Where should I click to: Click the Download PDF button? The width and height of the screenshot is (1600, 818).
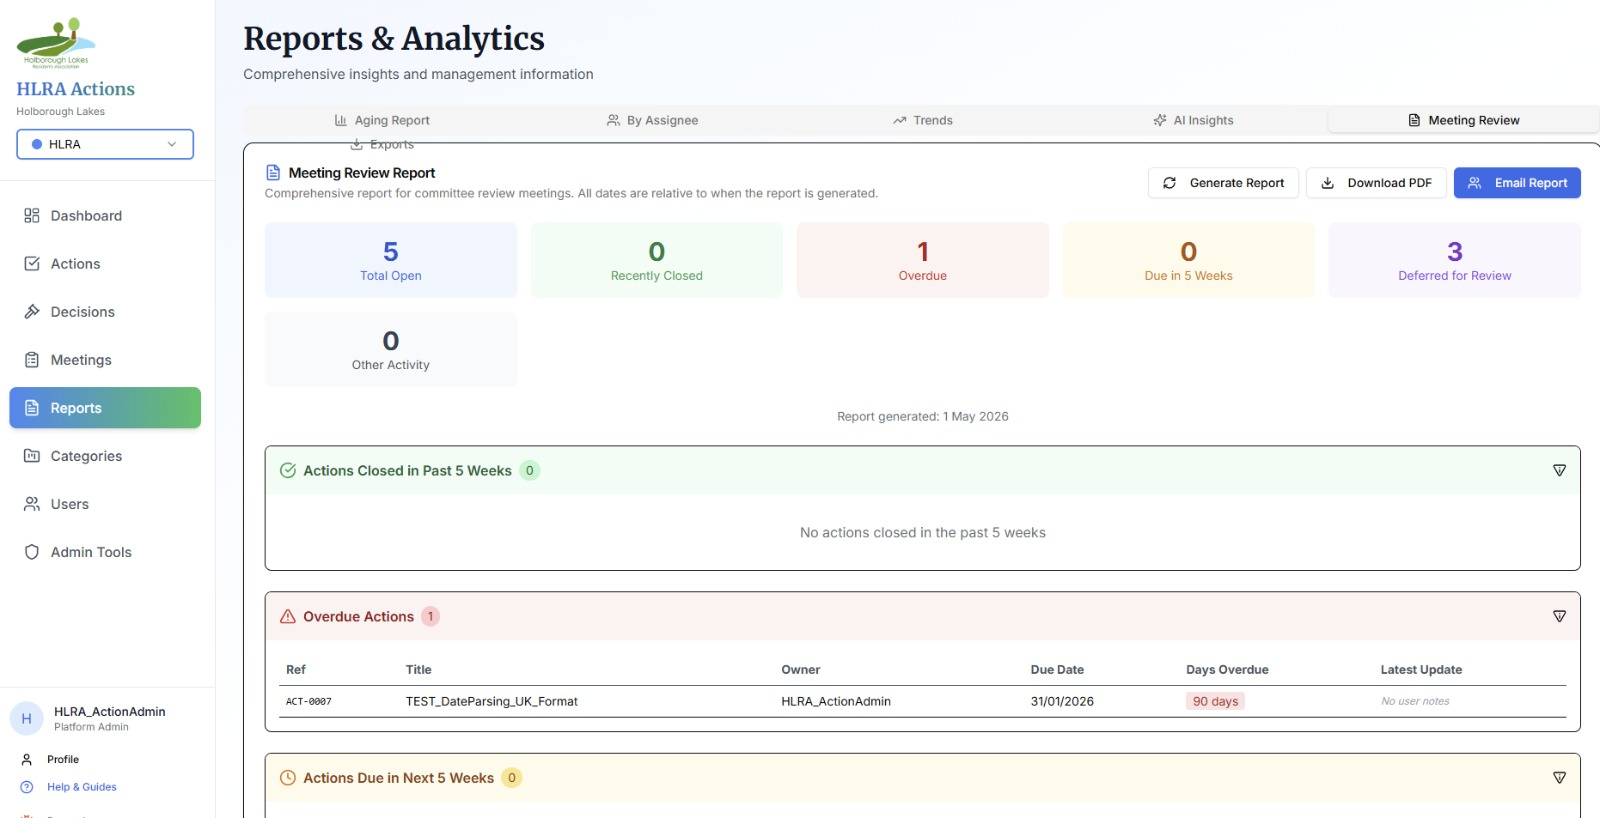pos(1376,183)
